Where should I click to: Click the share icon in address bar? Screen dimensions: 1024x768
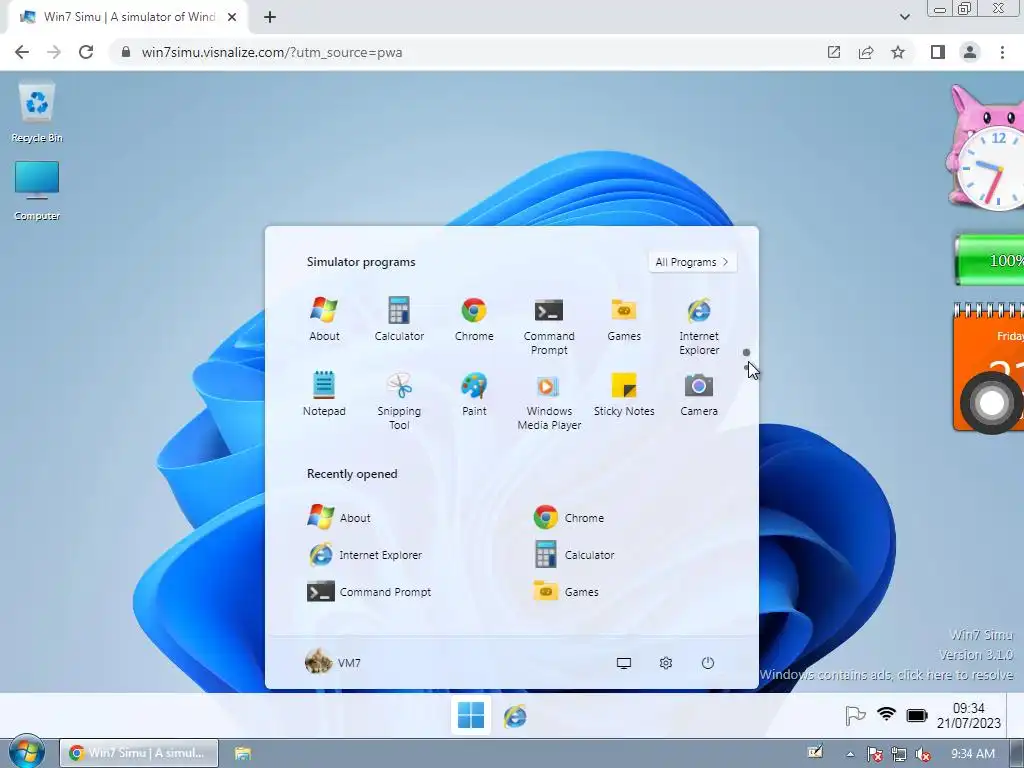[x=866, y=52]
